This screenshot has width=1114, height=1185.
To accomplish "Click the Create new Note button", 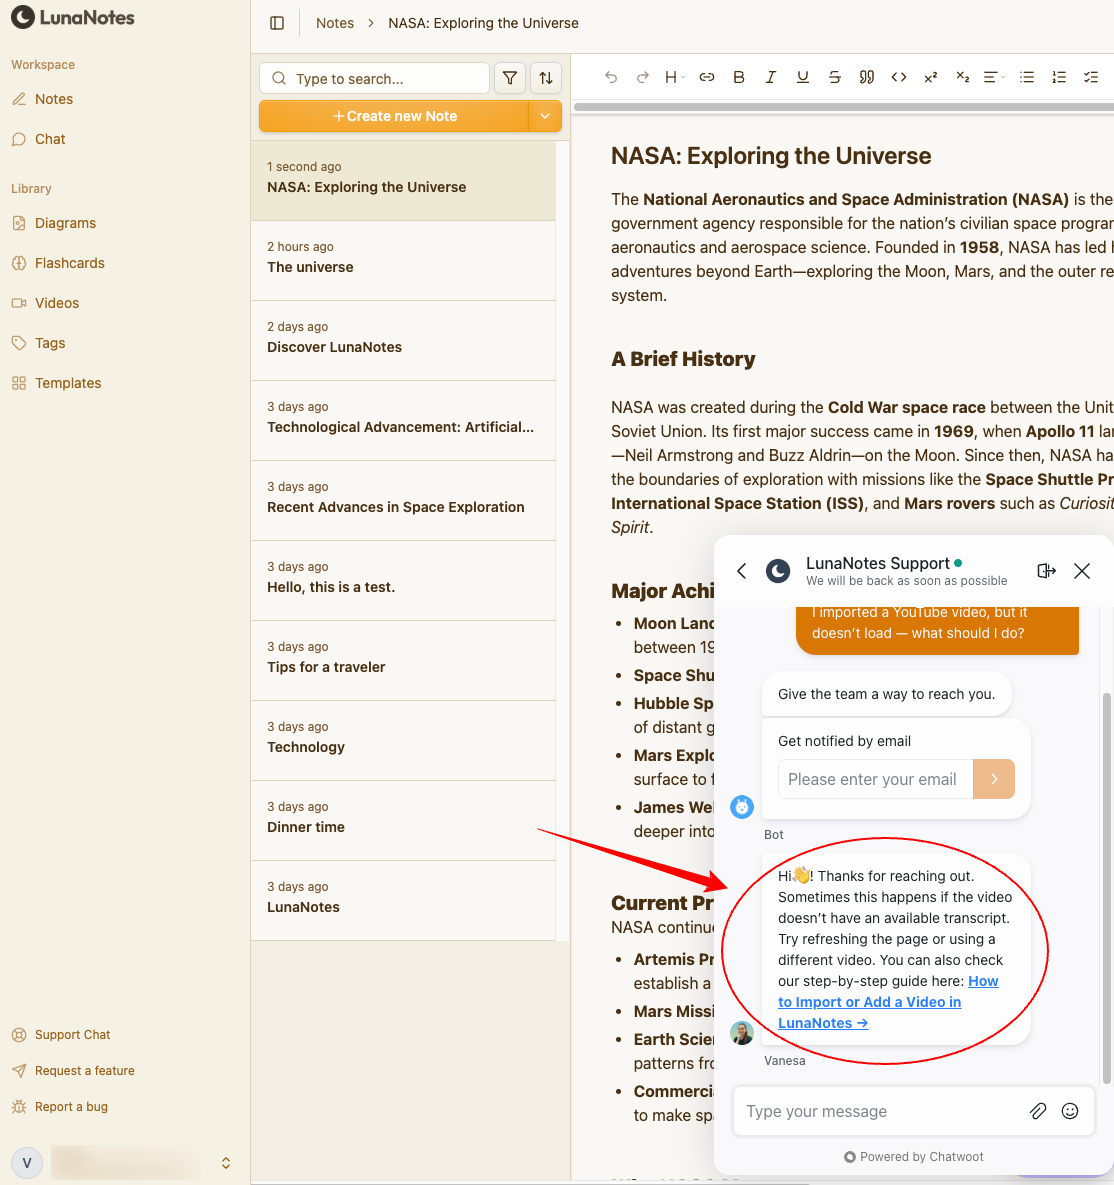I will click(x=394, y=116).
